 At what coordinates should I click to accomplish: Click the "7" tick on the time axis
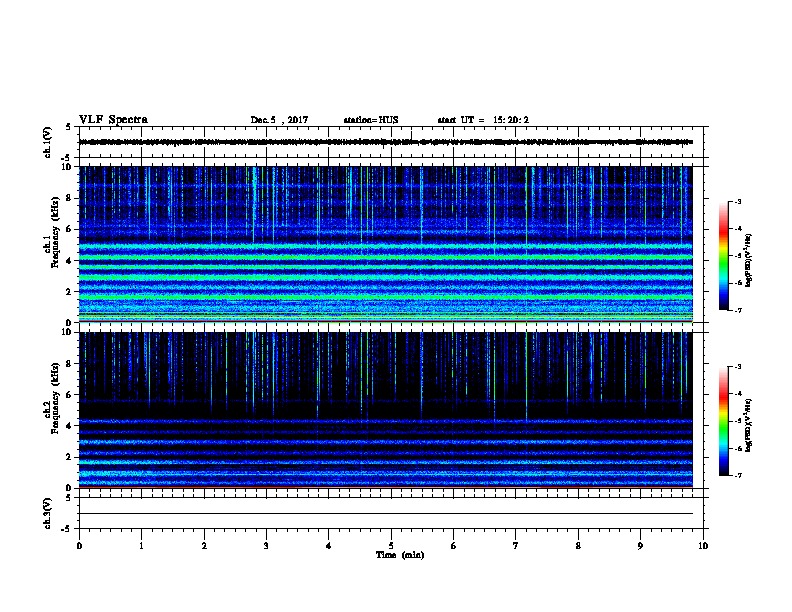[516, 546]
